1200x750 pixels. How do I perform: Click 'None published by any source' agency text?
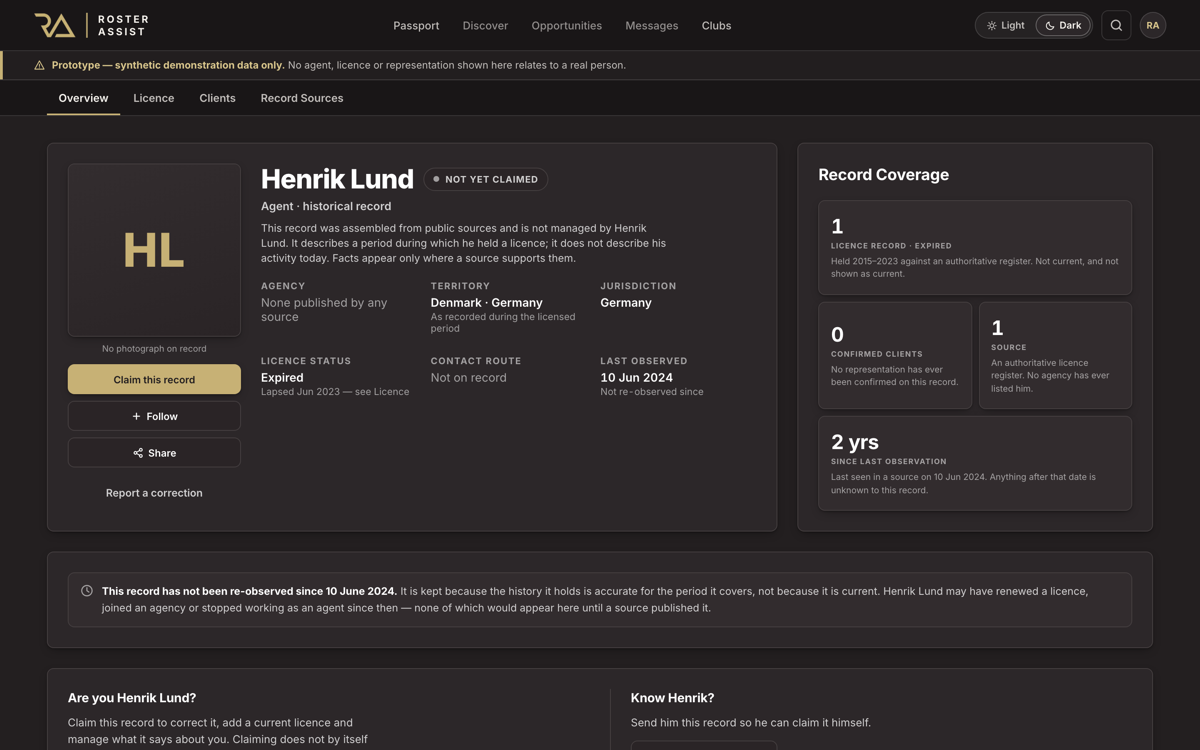tap(324, 310)
